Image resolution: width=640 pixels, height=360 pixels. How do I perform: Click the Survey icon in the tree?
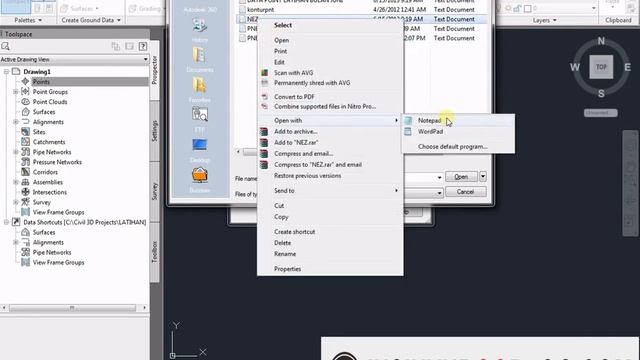point(25,202)
